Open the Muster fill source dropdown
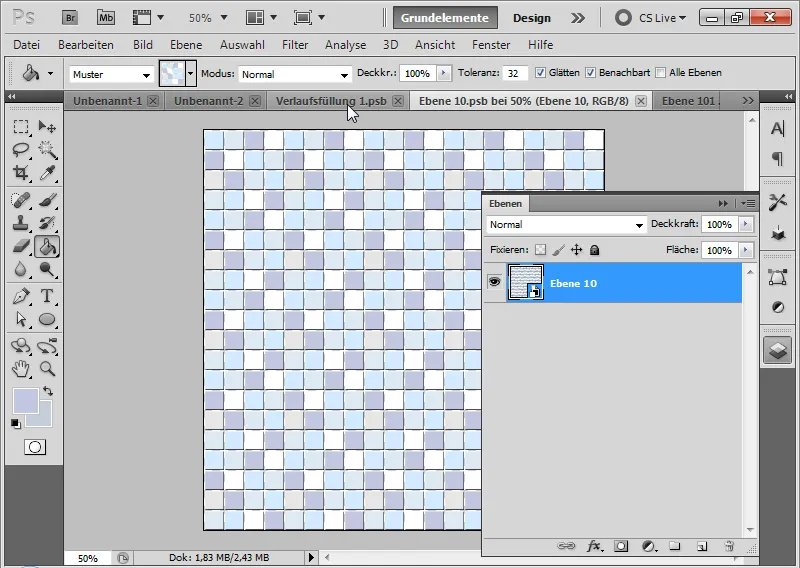This screenshot has height=568, width=800. coord(111,75)
